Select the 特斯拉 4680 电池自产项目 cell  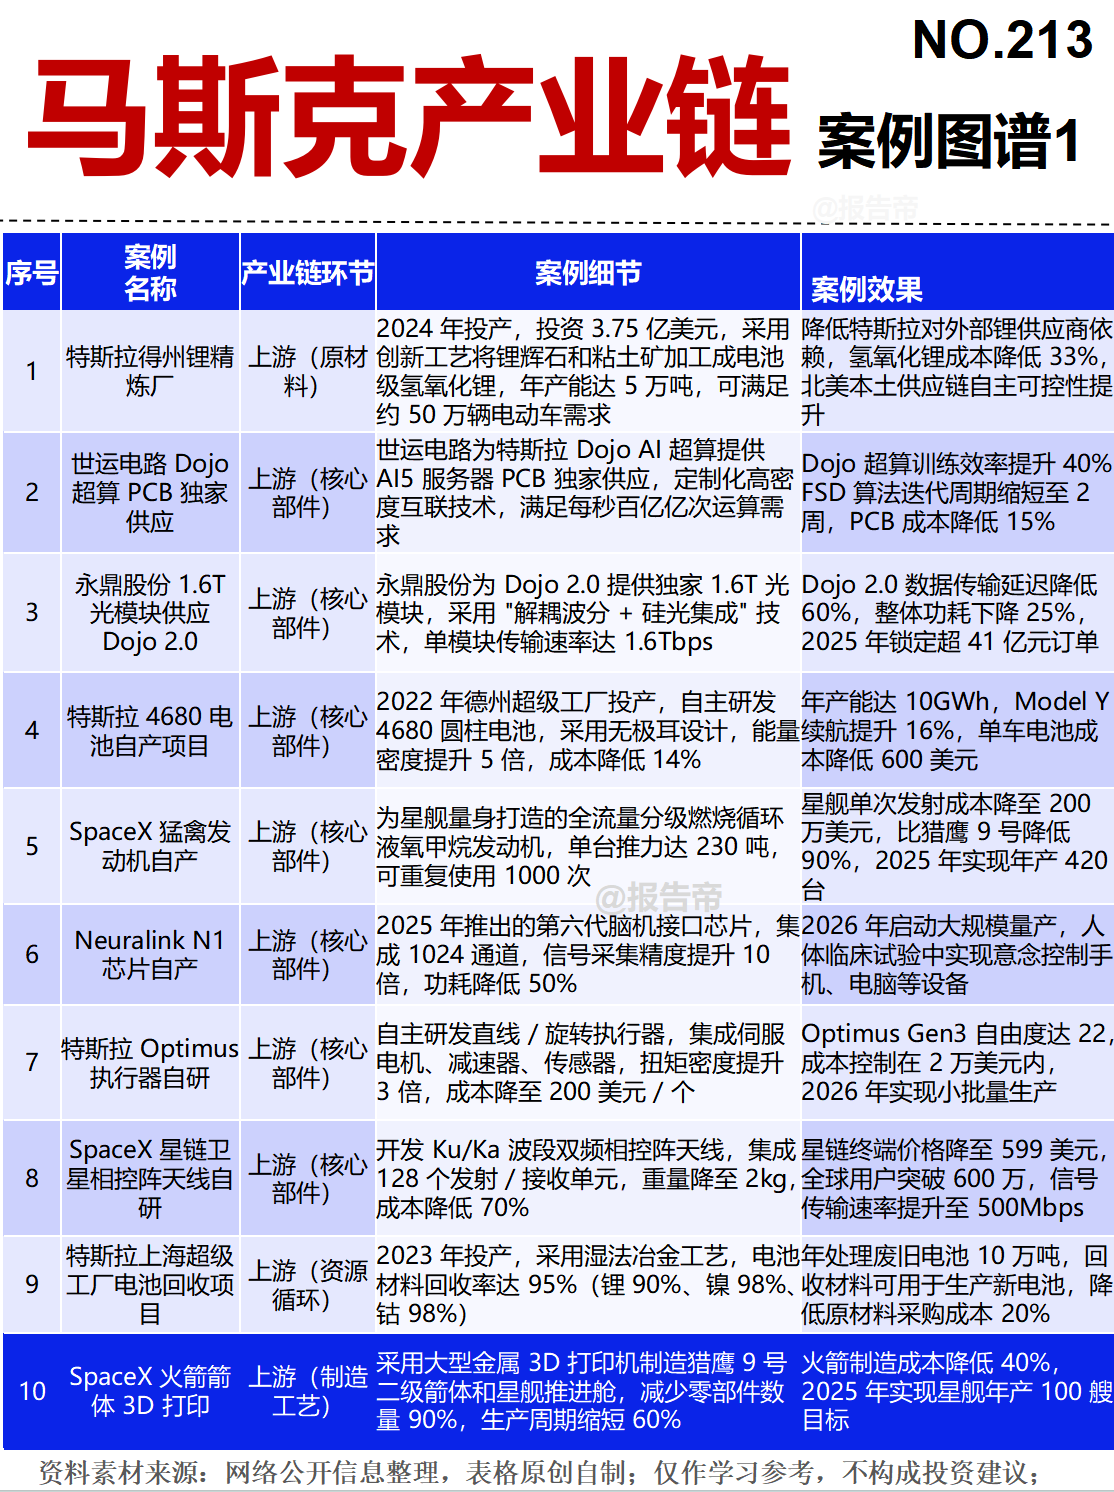click(x=150, y=730)
